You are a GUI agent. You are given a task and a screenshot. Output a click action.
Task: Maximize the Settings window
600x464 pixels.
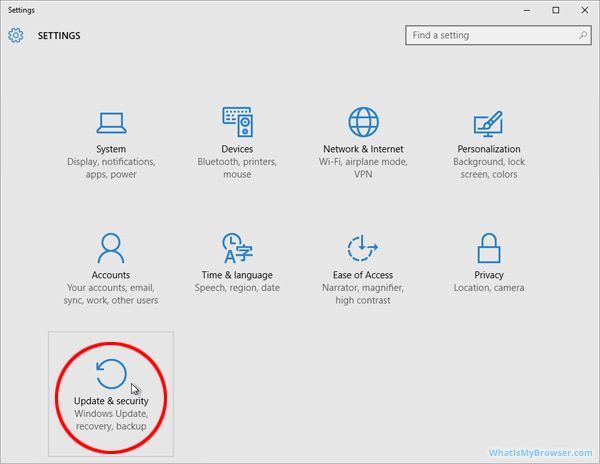(556, 10)
